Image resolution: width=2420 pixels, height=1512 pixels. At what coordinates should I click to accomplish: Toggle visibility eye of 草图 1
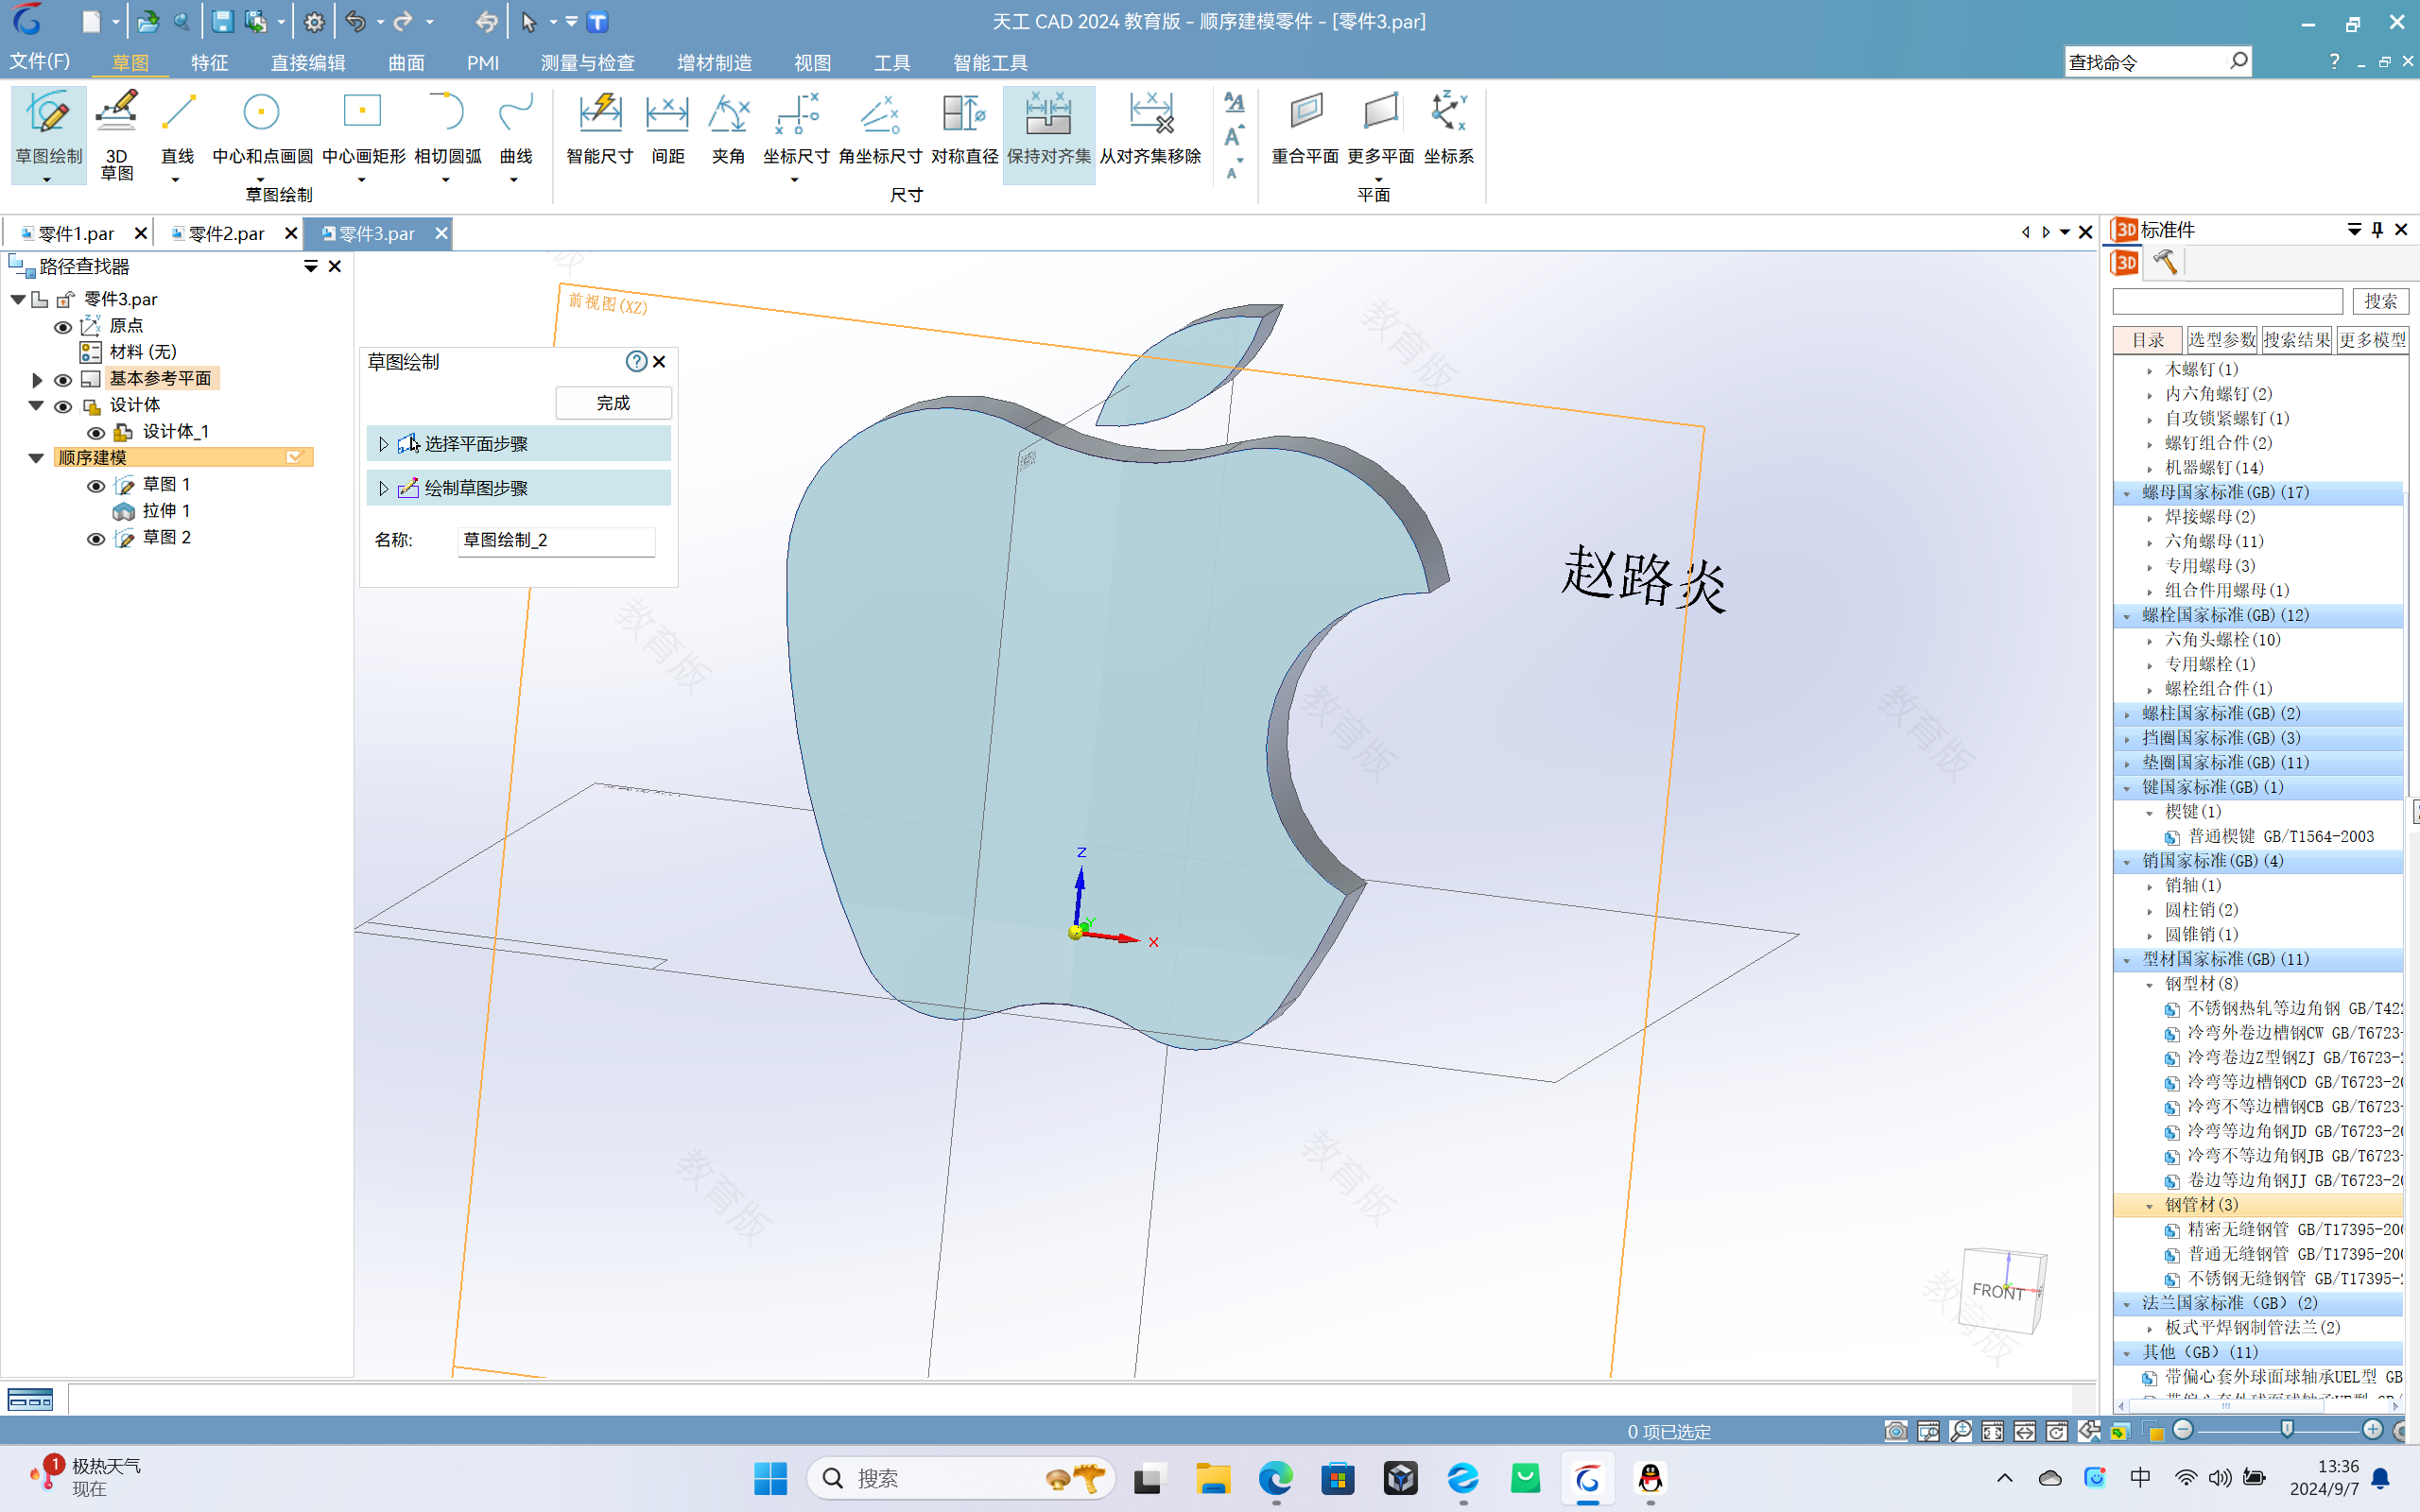96,486
